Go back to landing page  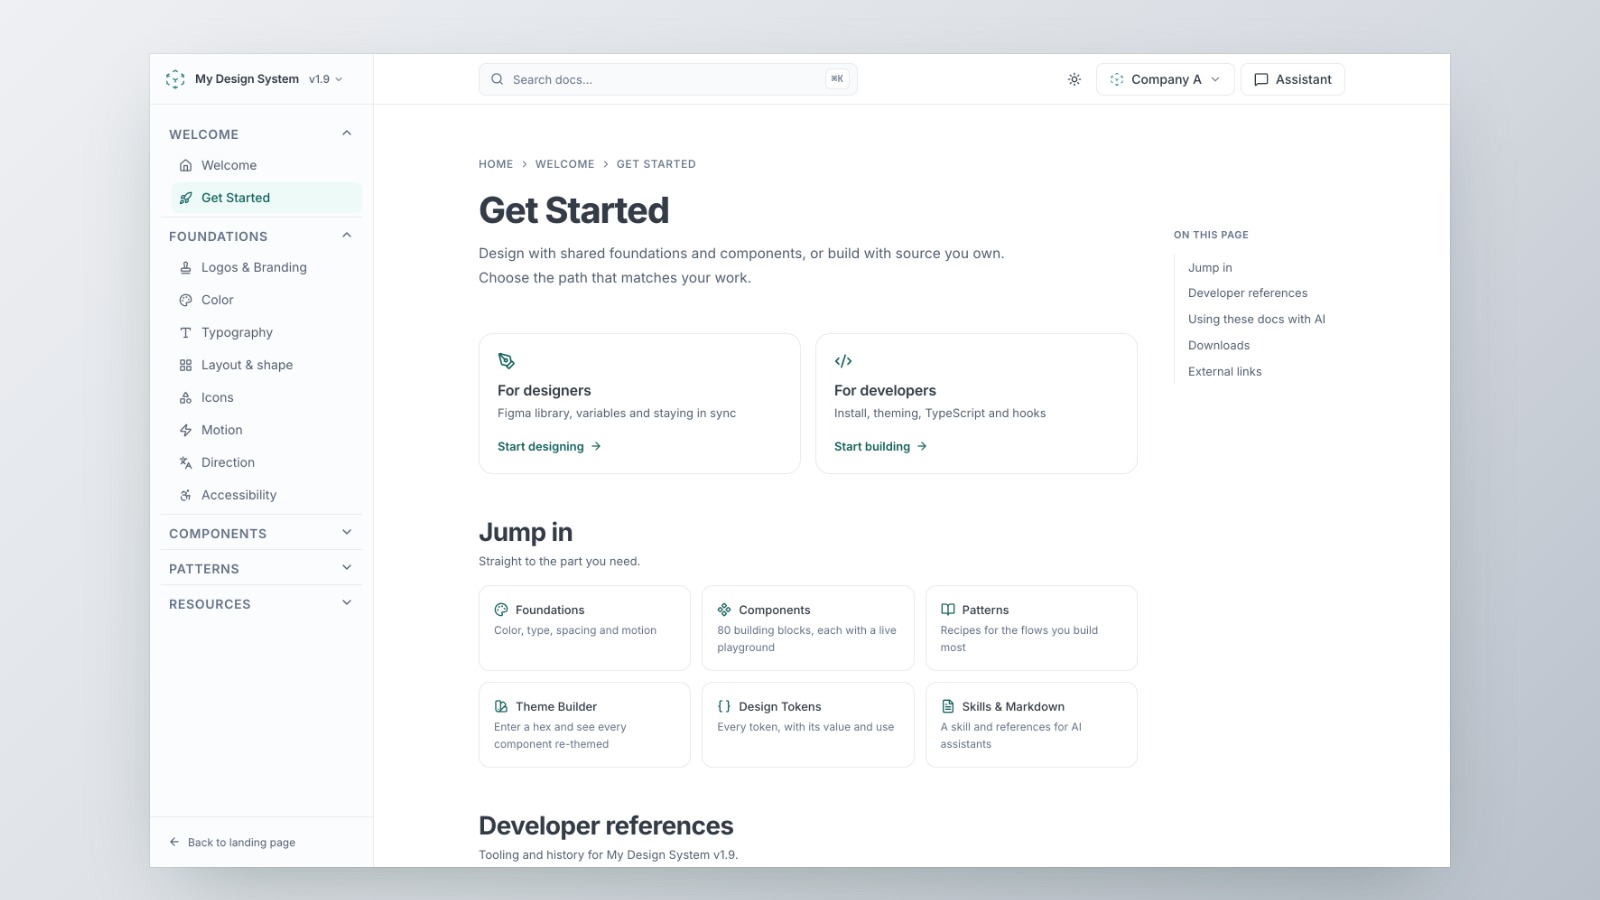click(232, 842)
